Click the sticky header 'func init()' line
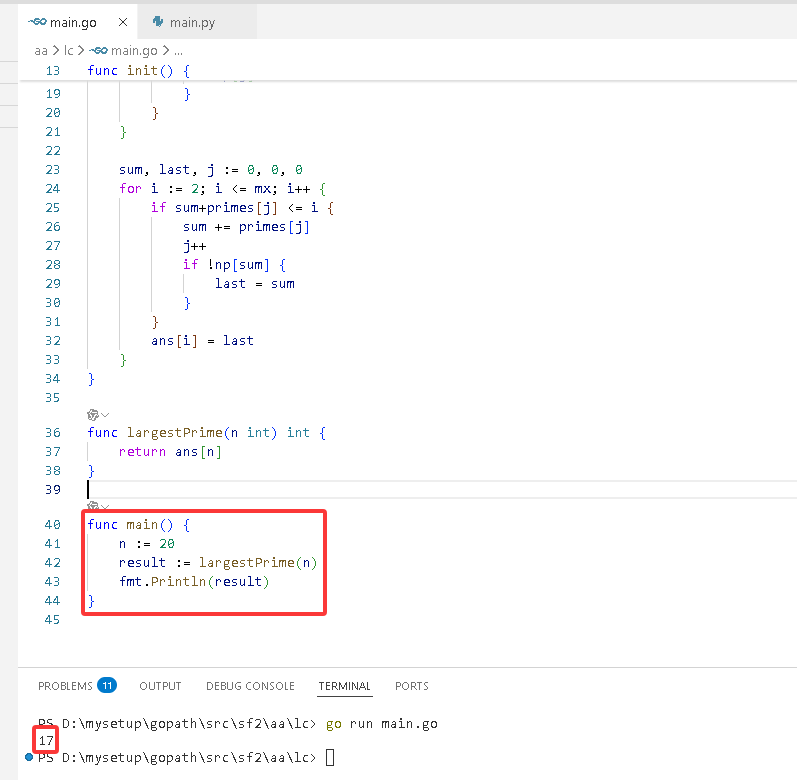 tap(139, 71)
